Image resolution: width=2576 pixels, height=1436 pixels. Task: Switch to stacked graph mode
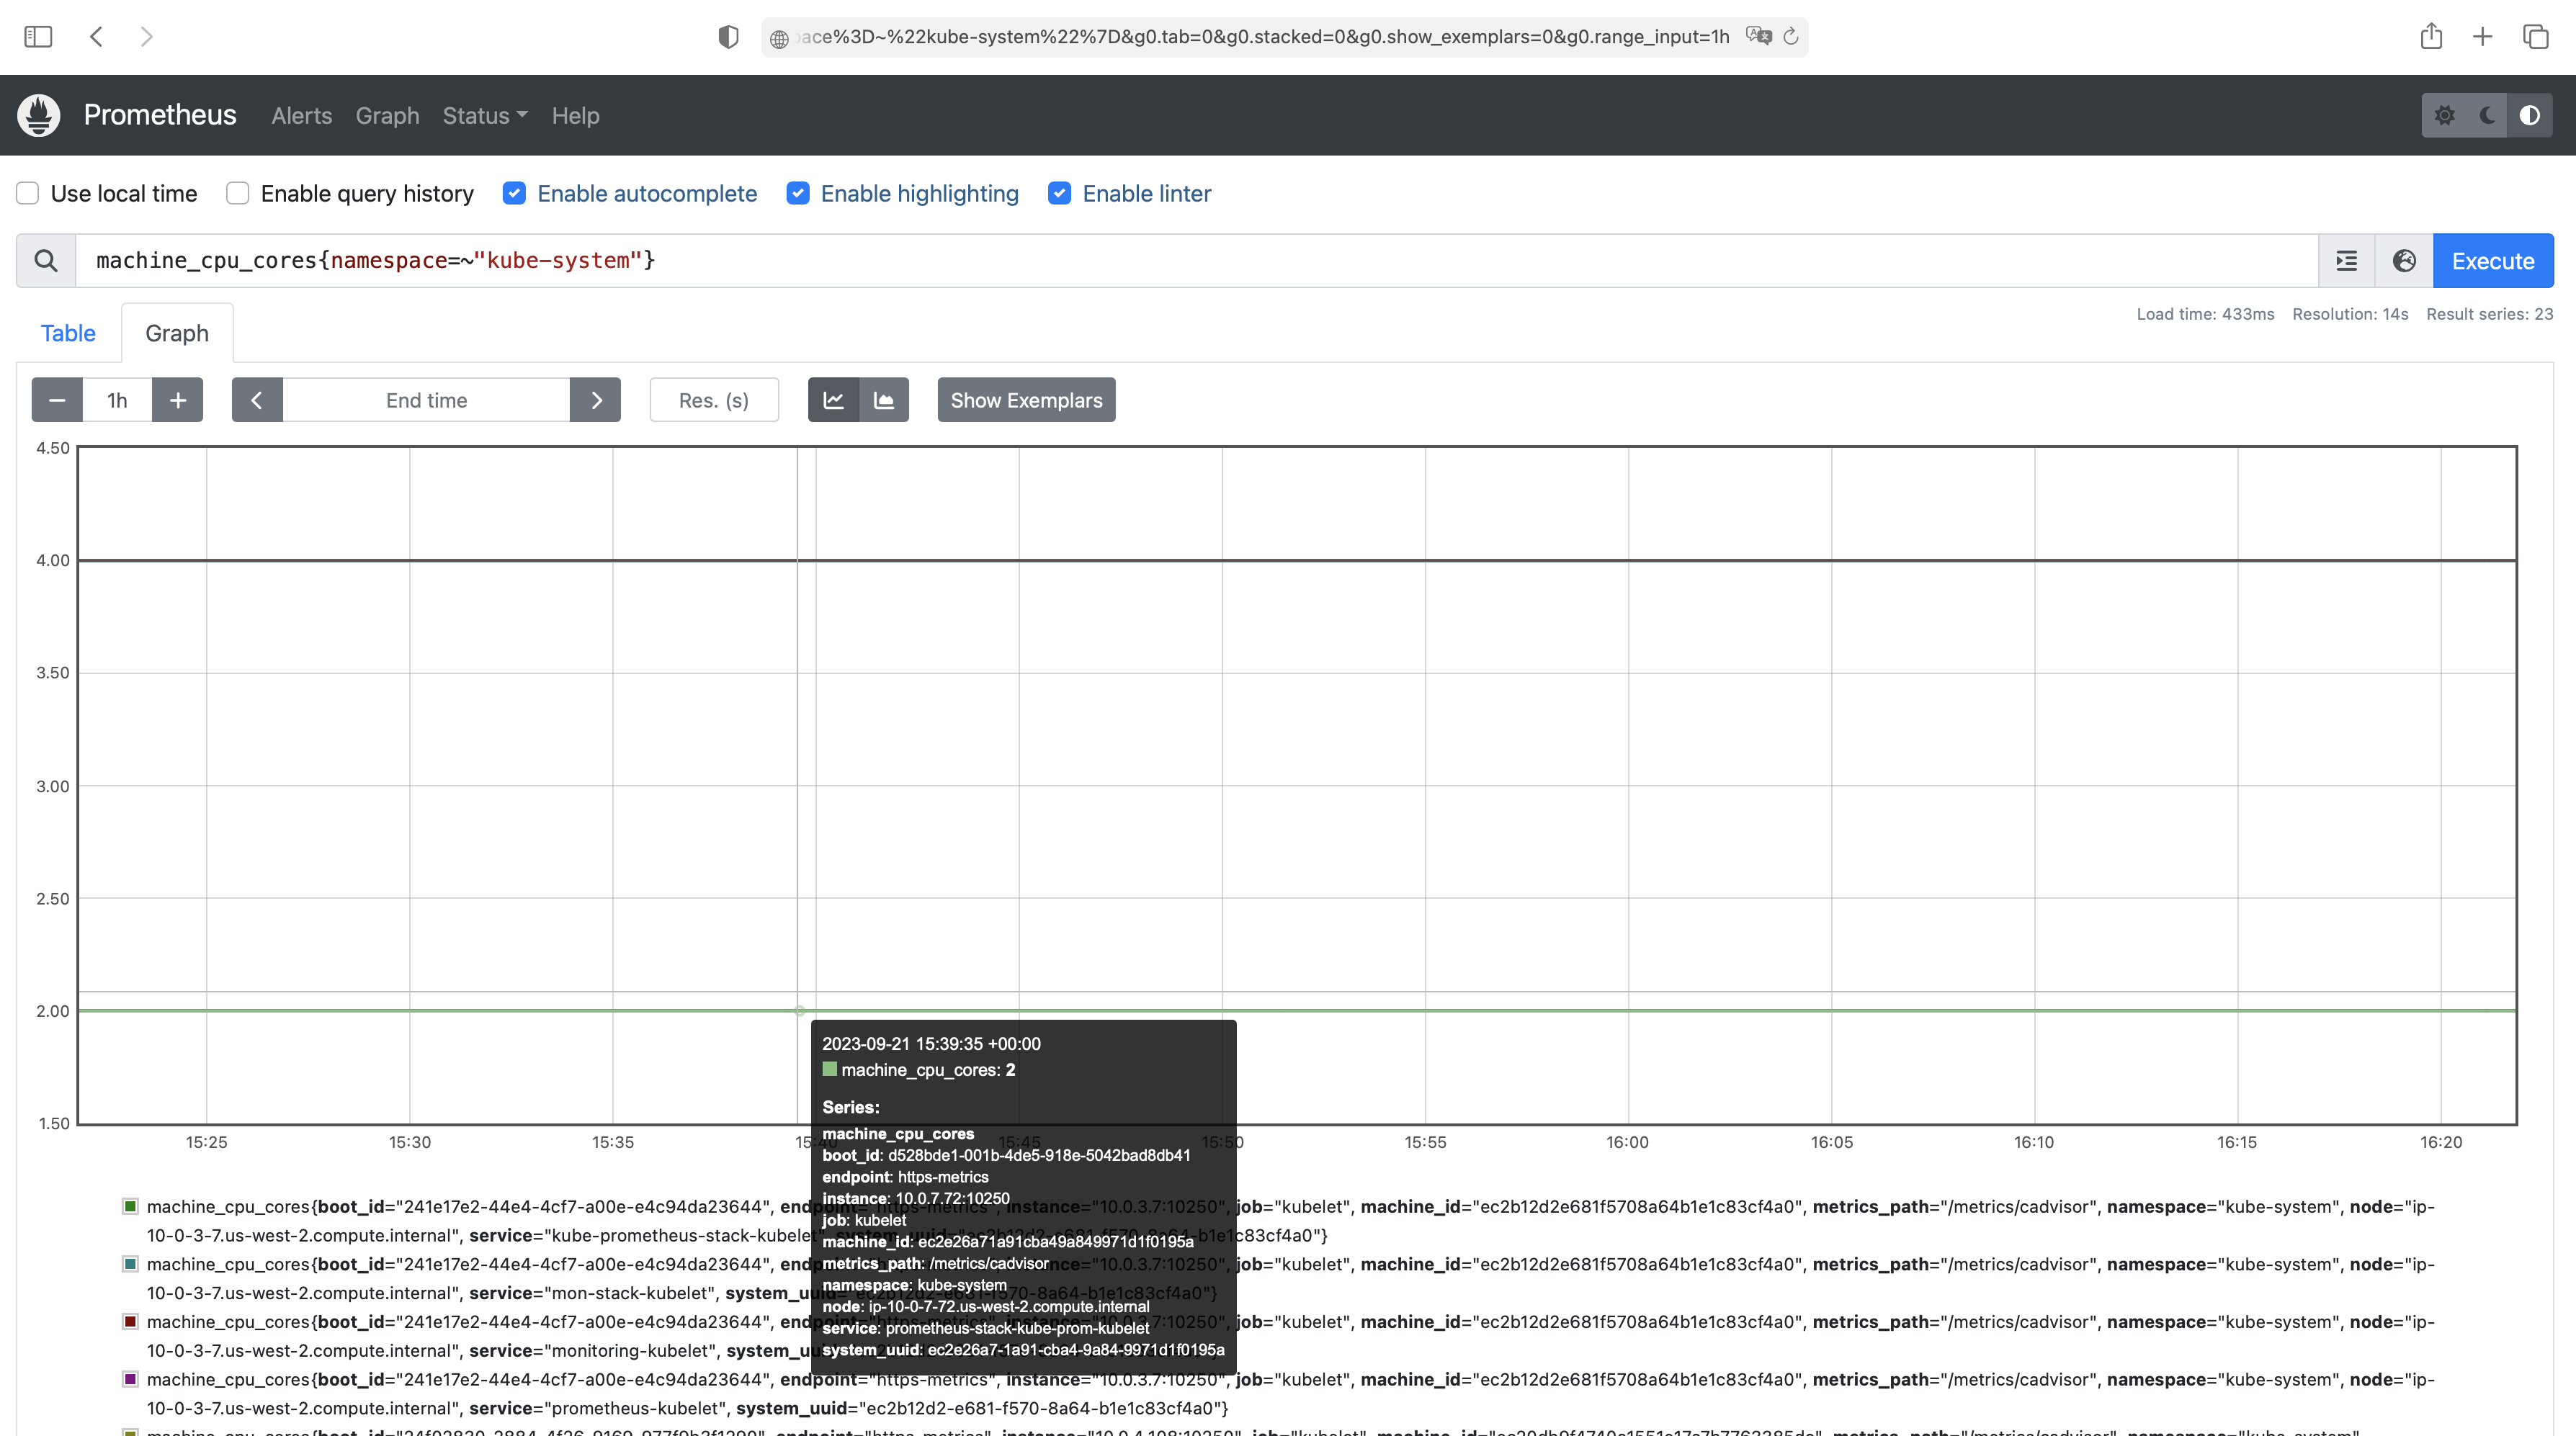884,400
